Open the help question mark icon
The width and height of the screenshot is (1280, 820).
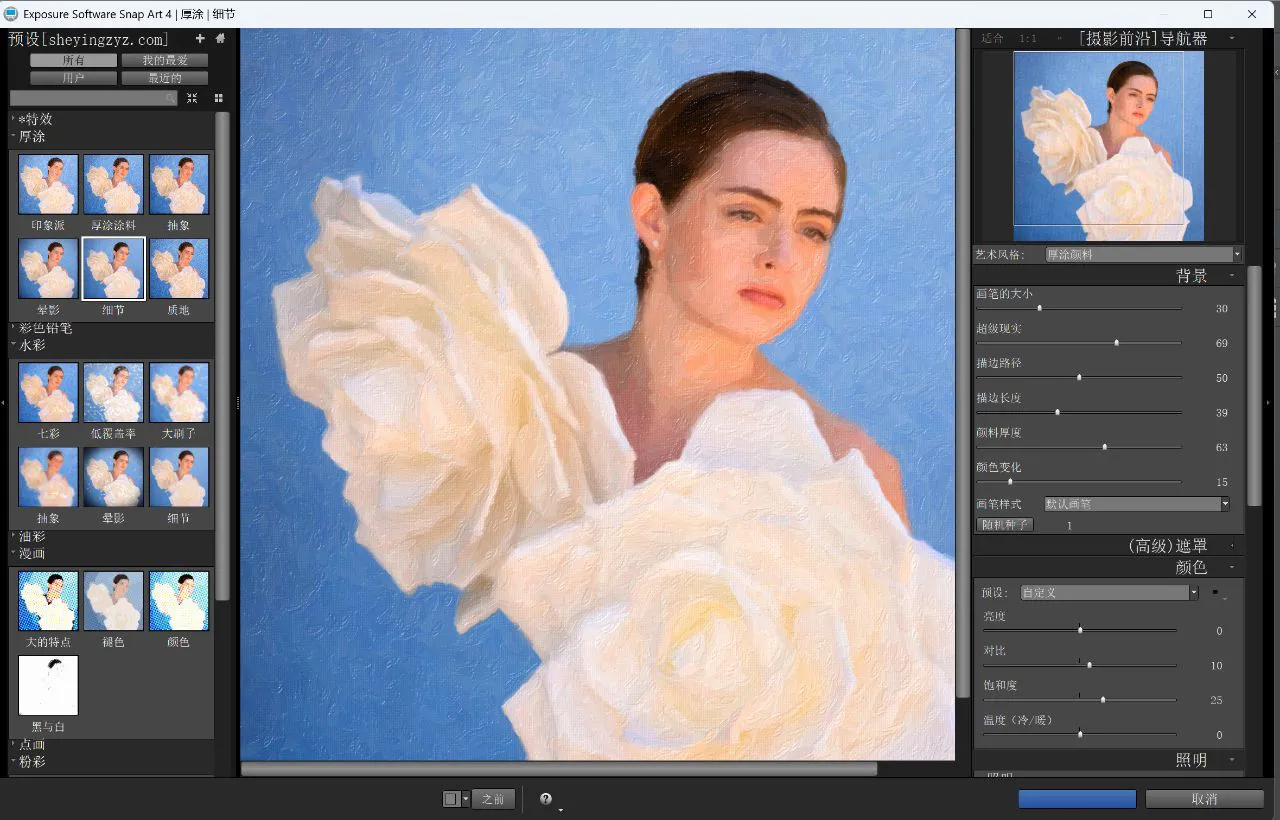pos(546,799)
